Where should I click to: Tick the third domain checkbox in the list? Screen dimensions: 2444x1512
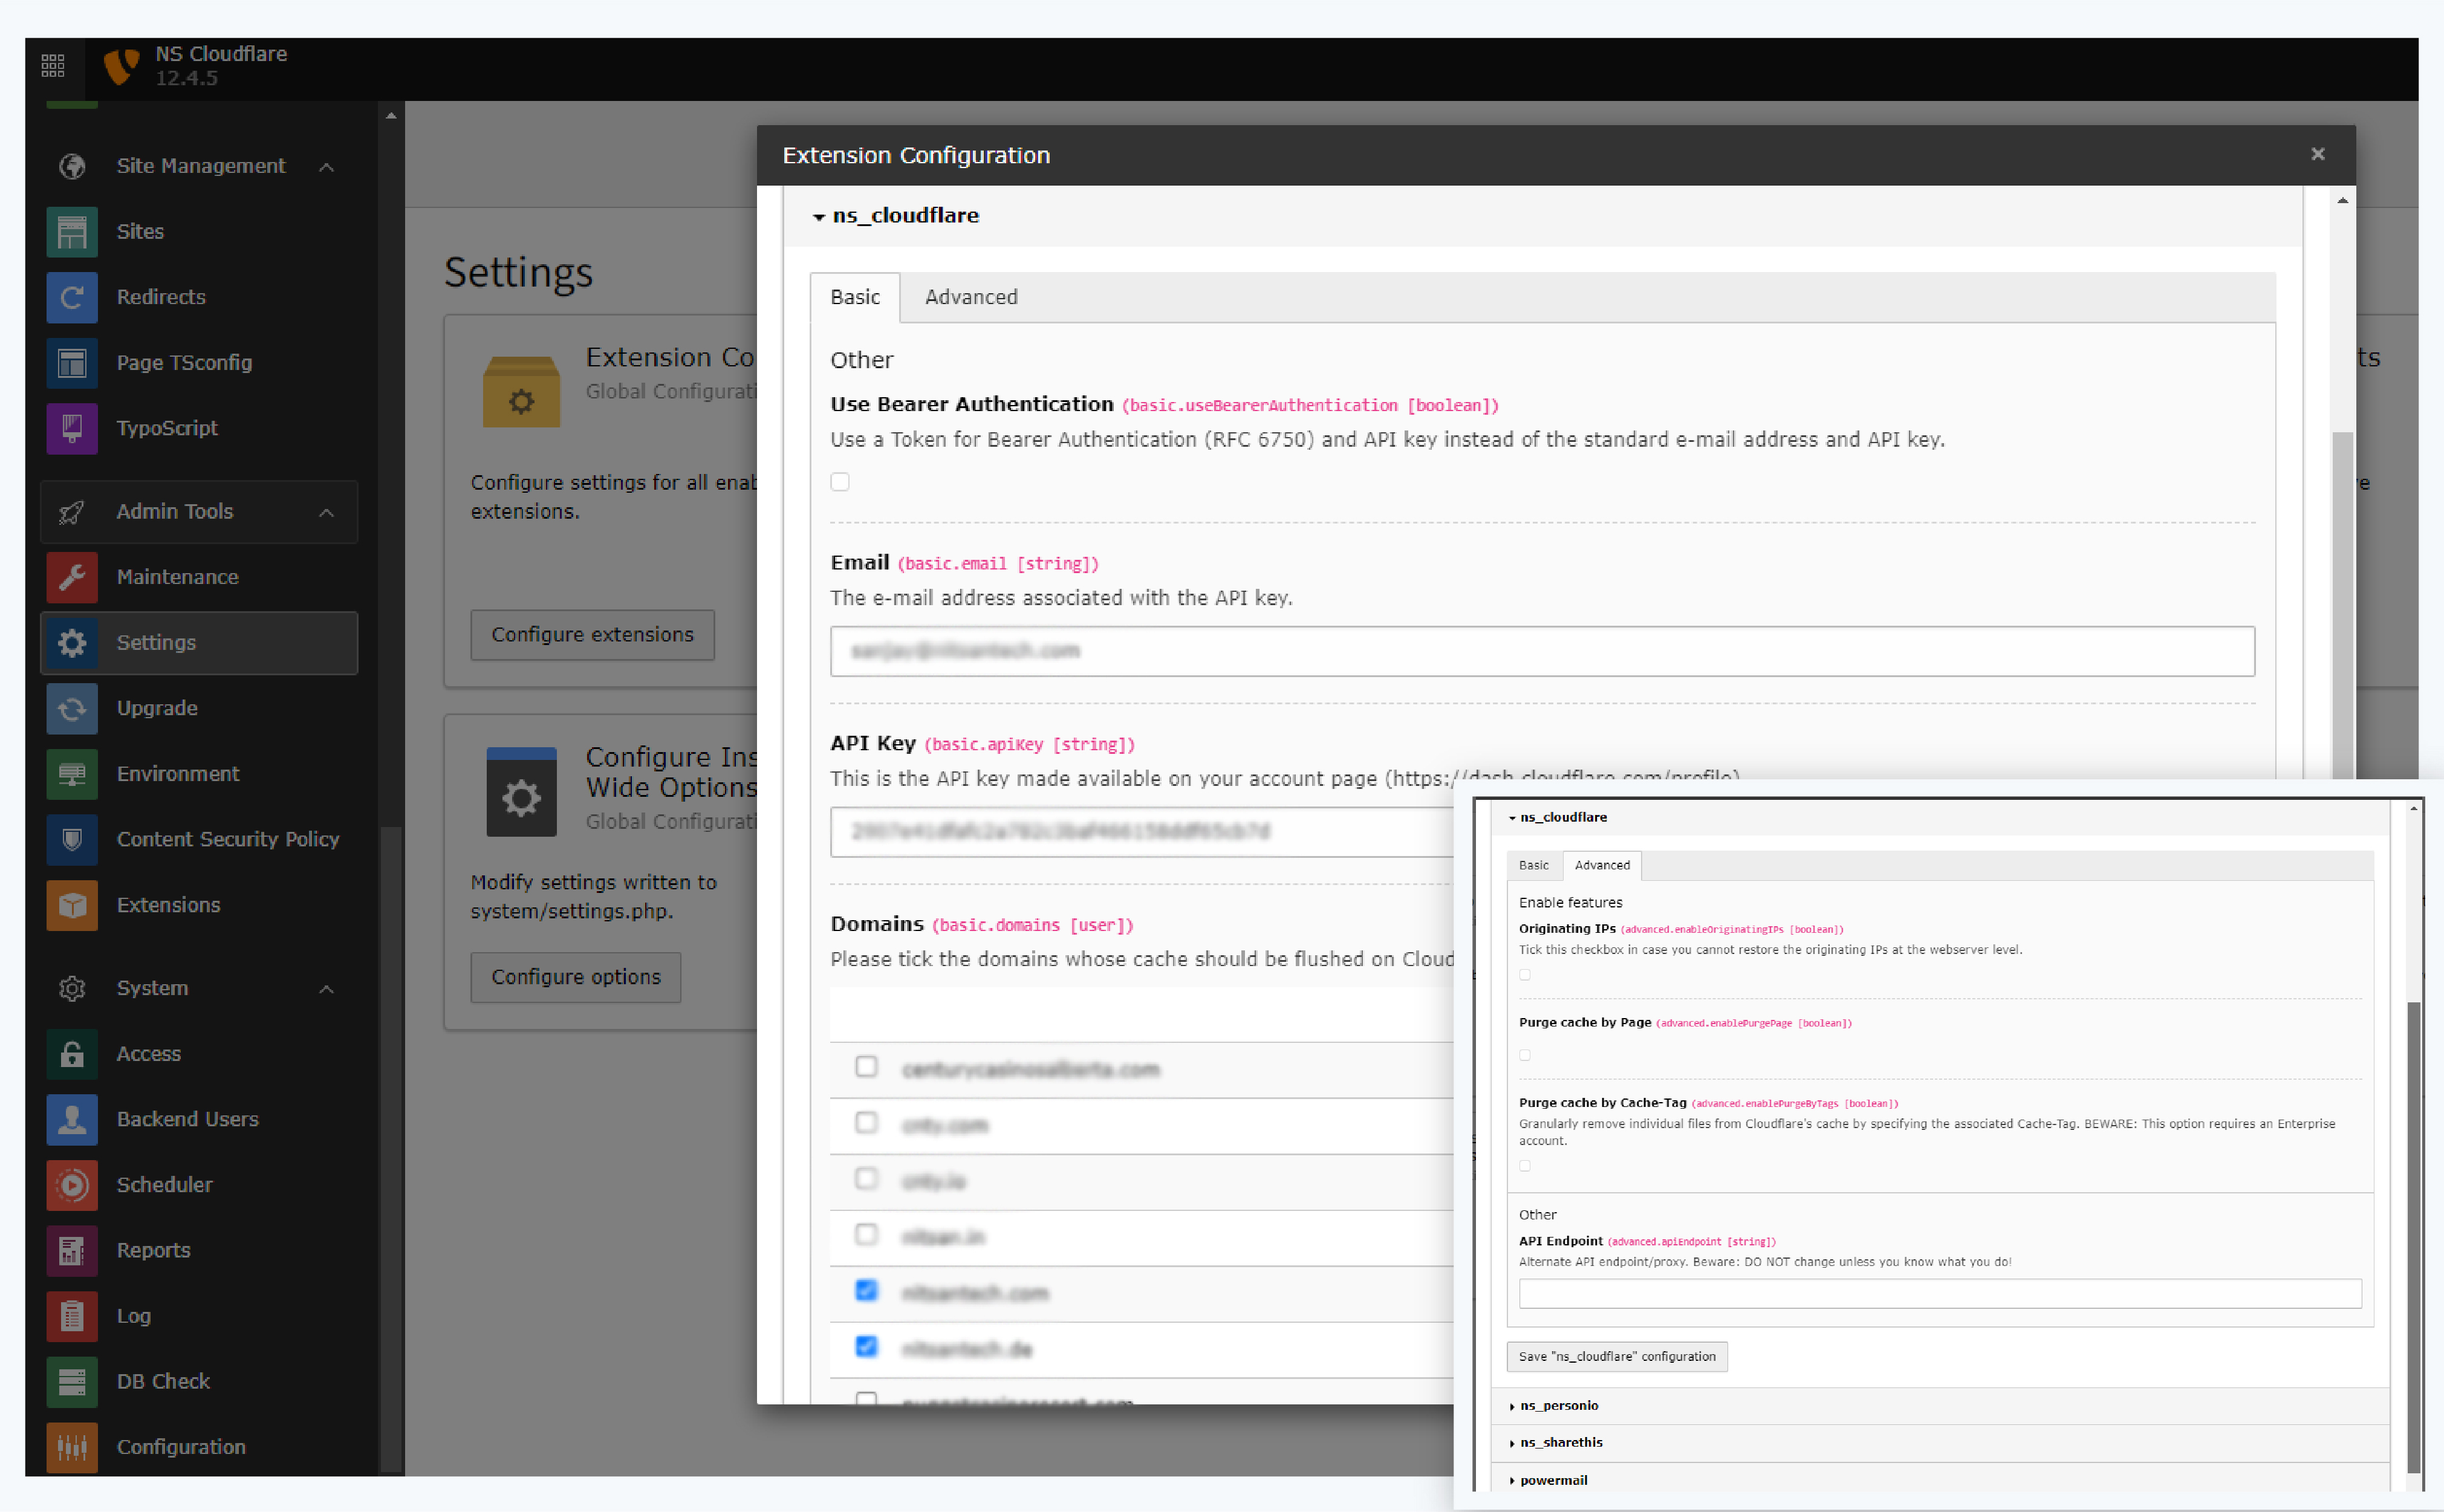pos(866,1179)
